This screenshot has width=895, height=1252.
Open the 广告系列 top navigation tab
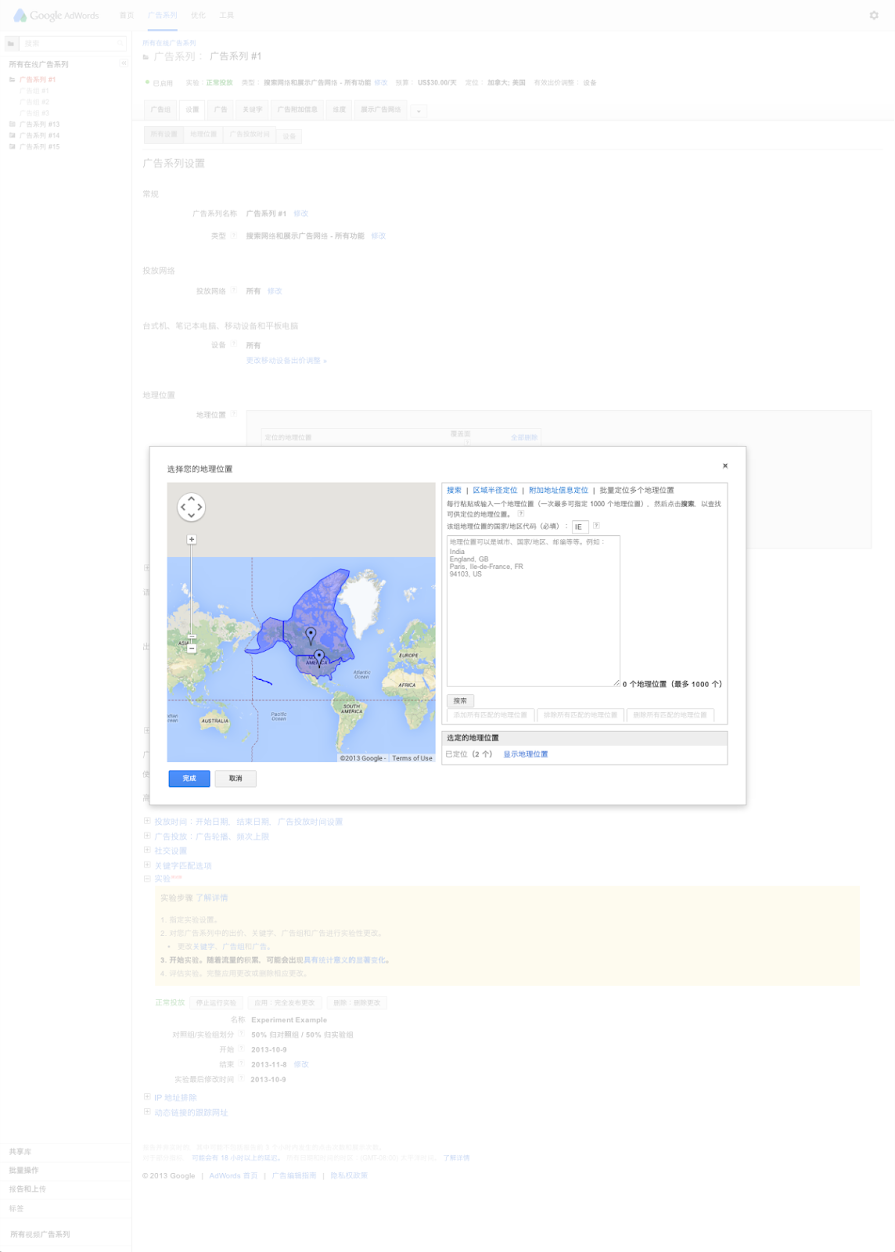coord(162,16)
